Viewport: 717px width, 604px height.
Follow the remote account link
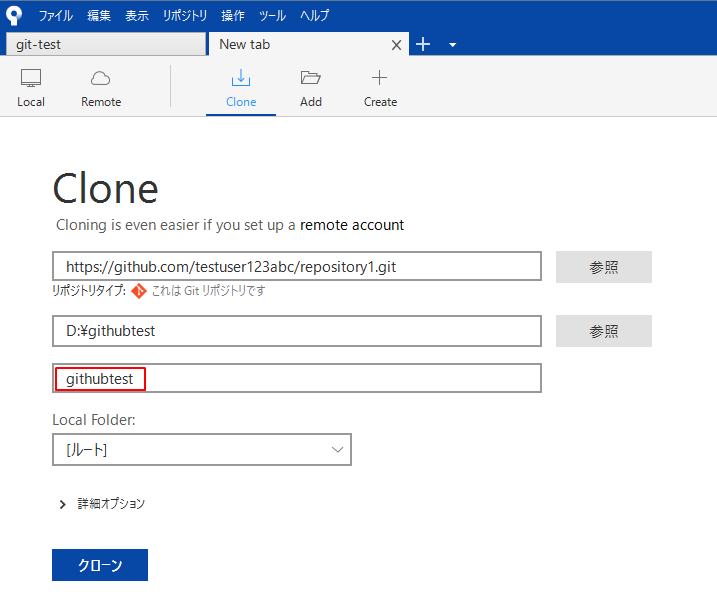pyautogui.click(x=352, y=225)
